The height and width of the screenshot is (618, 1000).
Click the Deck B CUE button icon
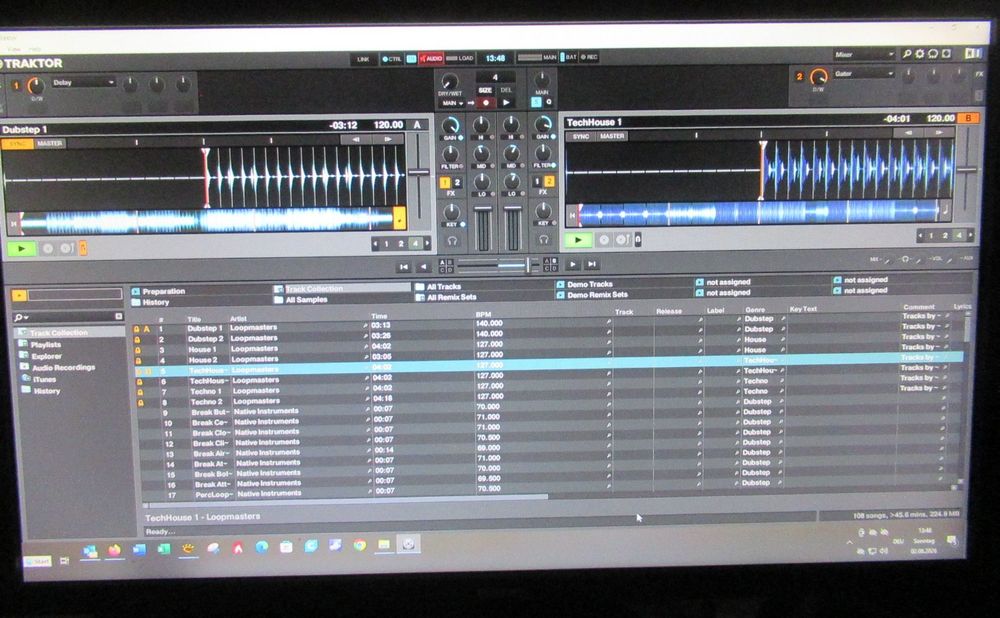(604, 240)
